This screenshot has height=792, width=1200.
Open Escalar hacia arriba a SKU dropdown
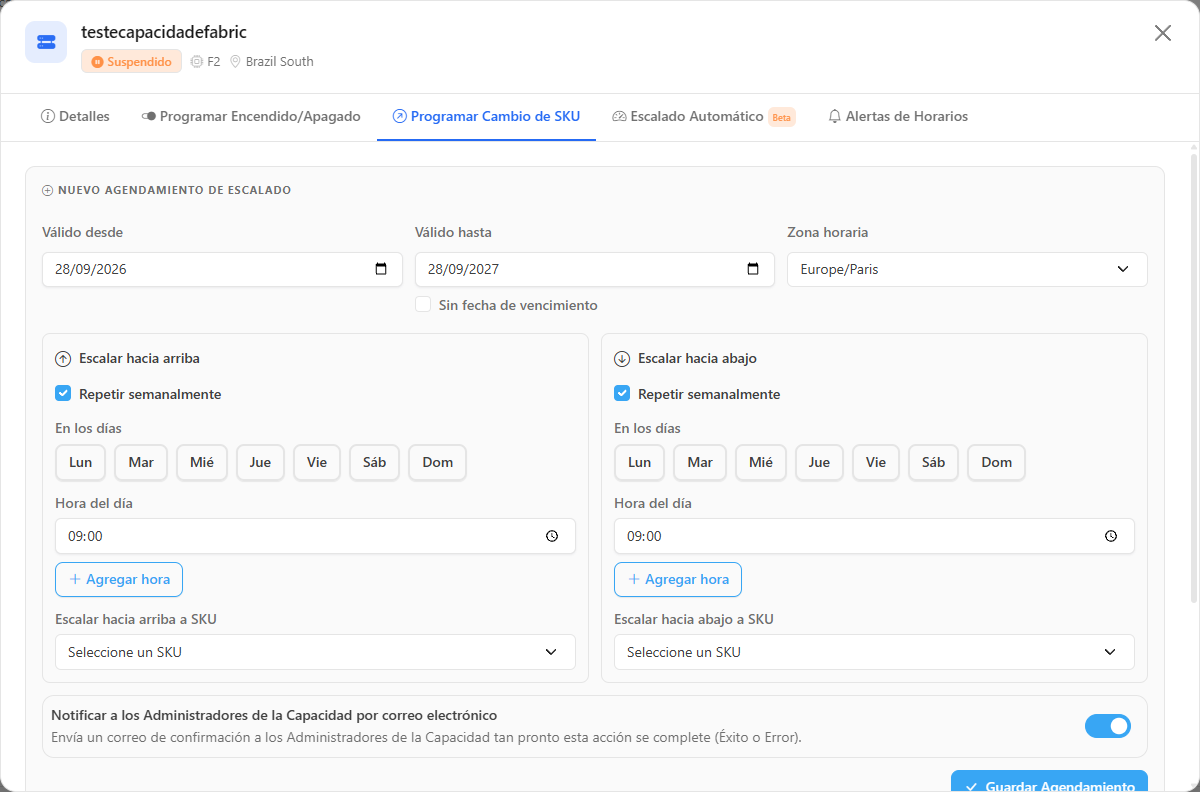(x=315, y=652)
